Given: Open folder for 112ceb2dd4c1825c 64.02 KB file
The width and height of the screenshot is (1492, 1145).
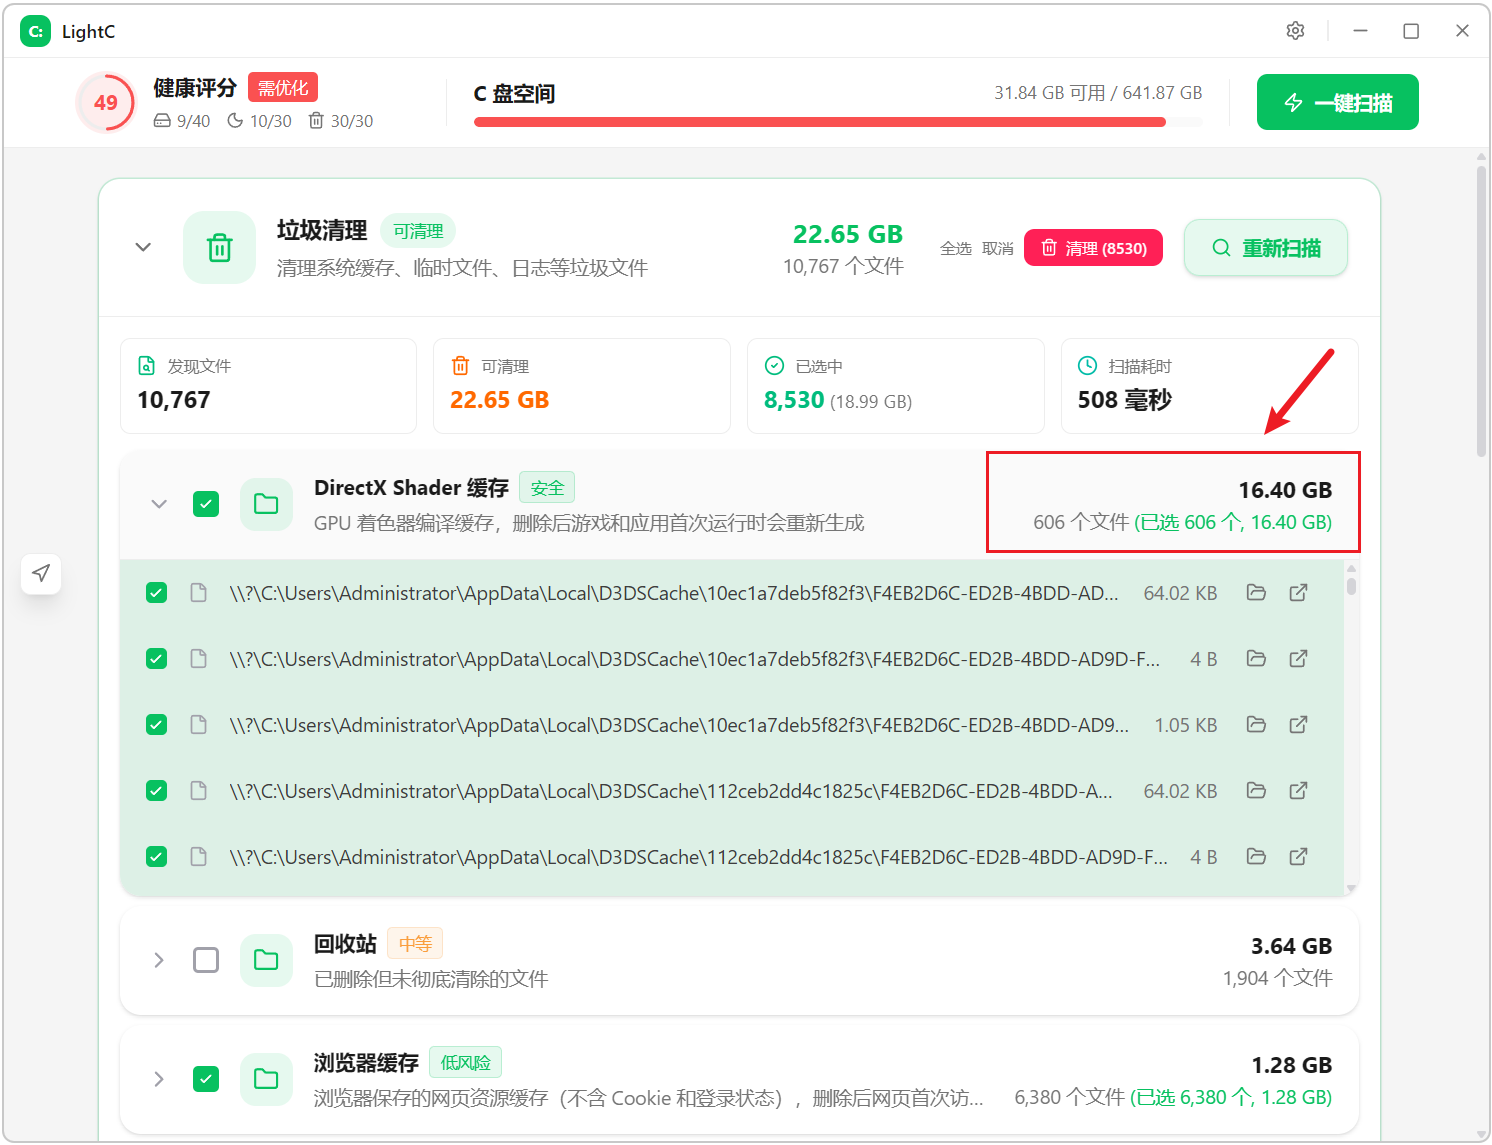Looking at the screenshot, I should point(1256,791).
